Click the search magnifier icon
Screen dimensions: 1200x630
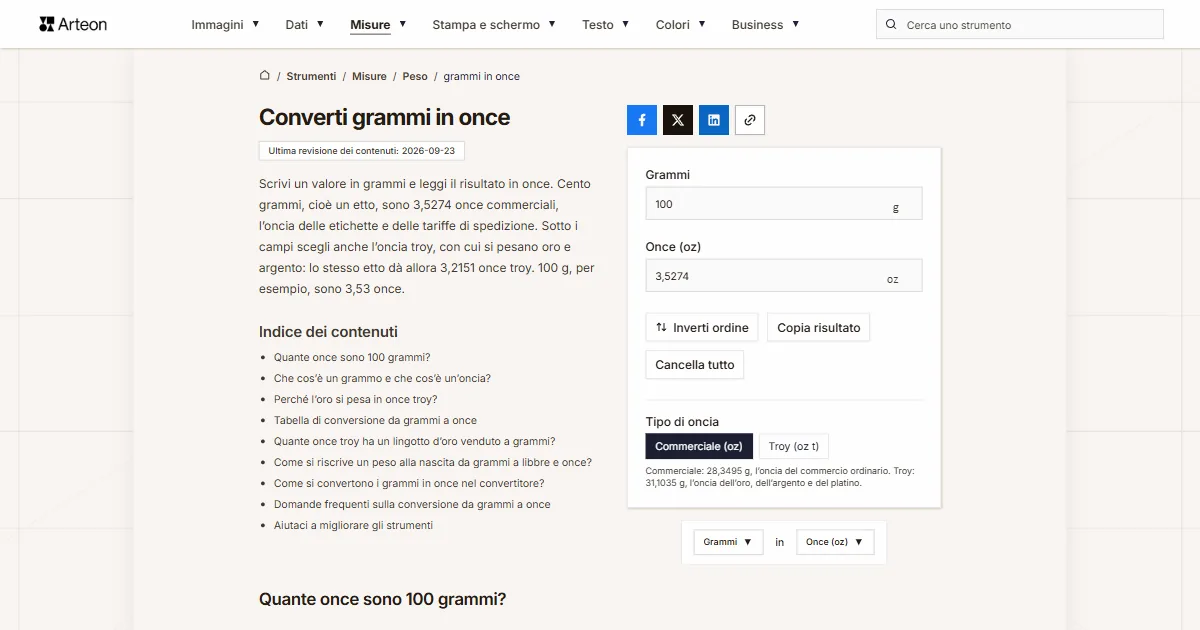point(891,25)
